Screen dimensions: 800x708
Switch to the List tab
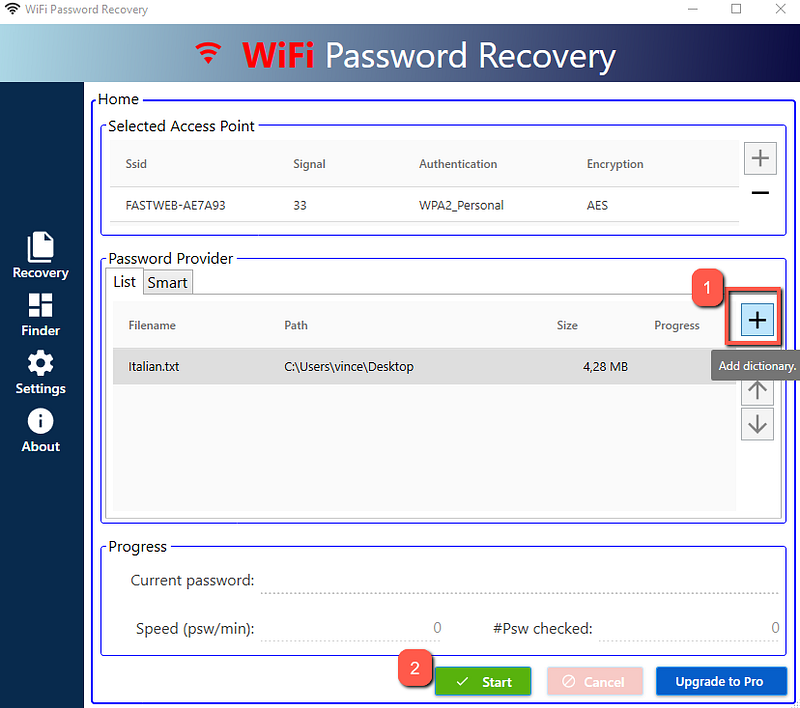pos(124,282)
